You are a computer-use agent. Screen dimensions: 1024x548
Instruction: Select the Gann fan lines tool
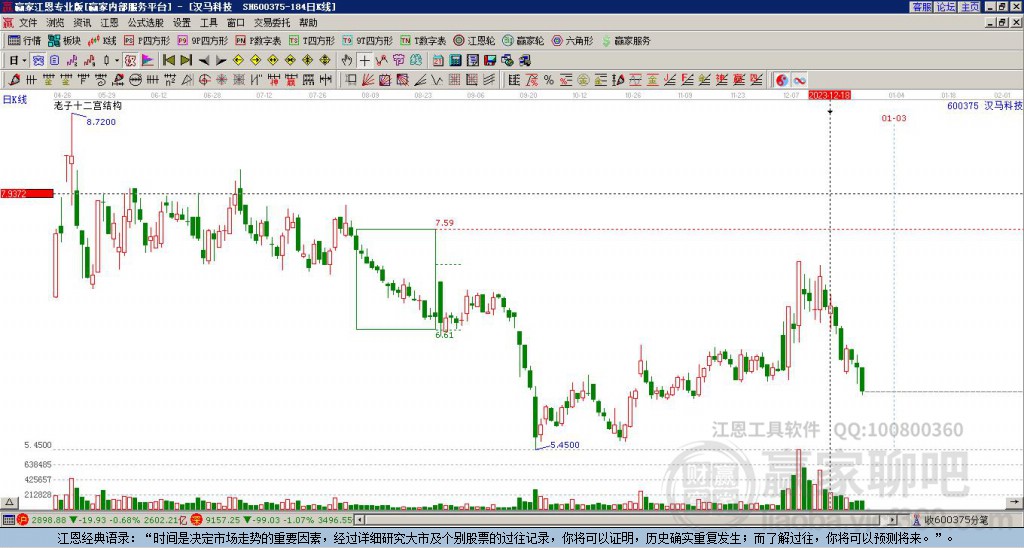pyautogui.click(x=367, y=80)
